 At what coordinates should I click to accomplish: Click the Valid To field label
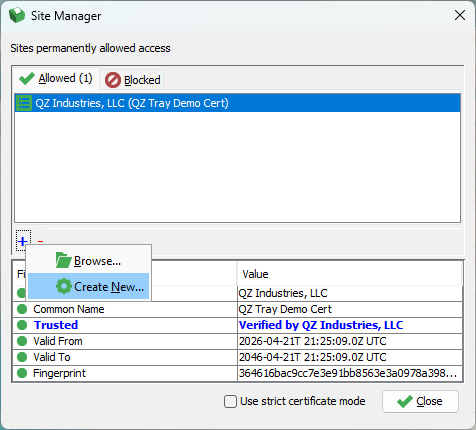point(52,357)
